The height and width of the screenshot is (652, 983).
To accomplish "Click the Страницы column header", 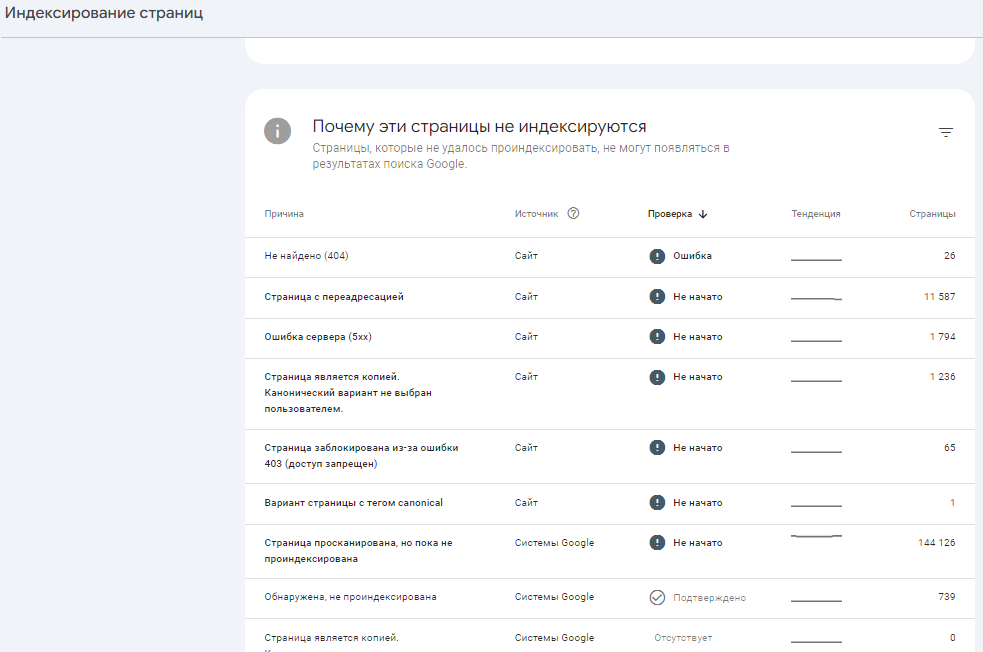I will click(x=932, y=214).
